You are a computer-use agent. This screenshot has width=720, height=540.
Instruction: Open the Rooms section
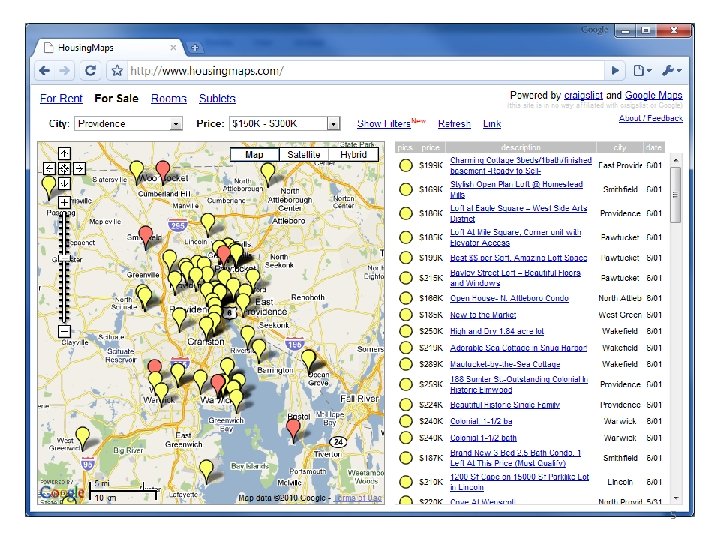point(169,98)
